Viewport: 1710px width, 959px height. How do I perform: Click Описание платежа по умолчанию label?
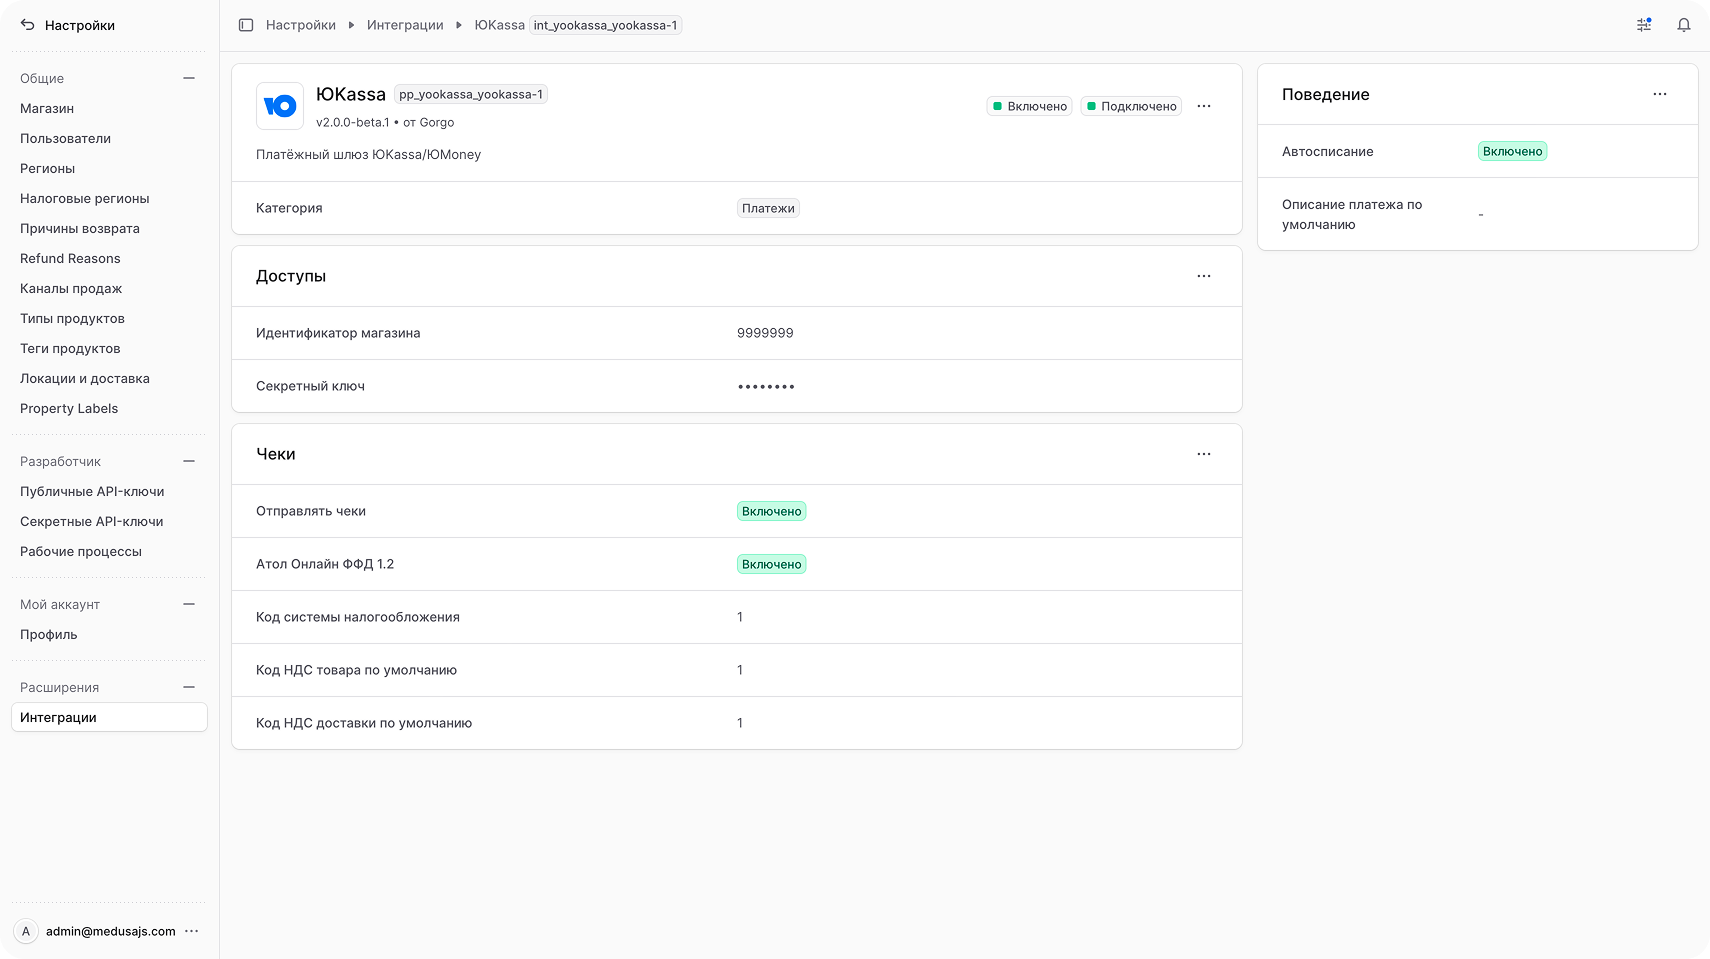pyautogui.click(x=1352, y=214)
